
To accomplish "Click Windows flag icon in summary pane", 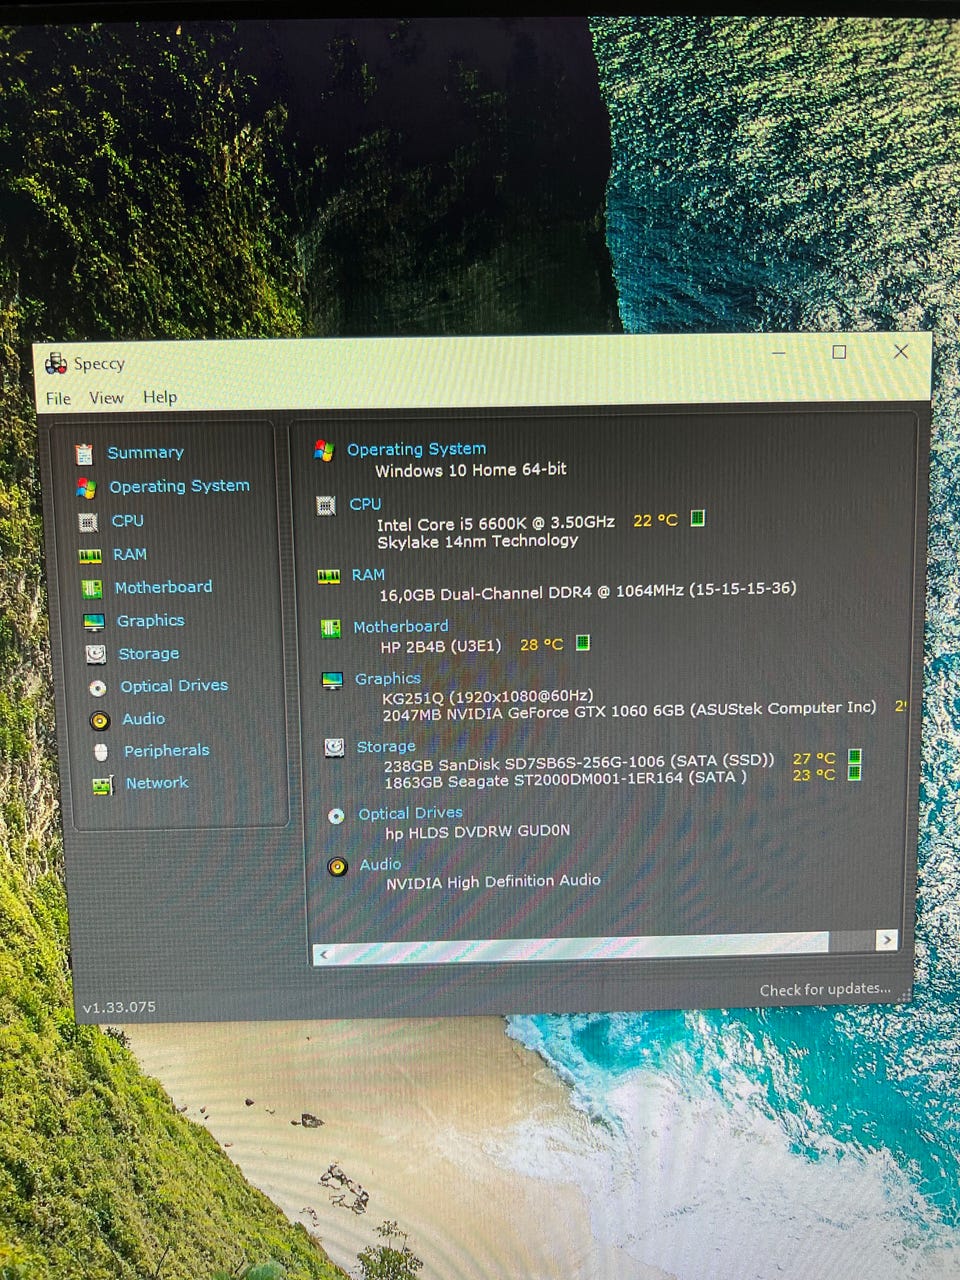I will [x=323, y=451].
